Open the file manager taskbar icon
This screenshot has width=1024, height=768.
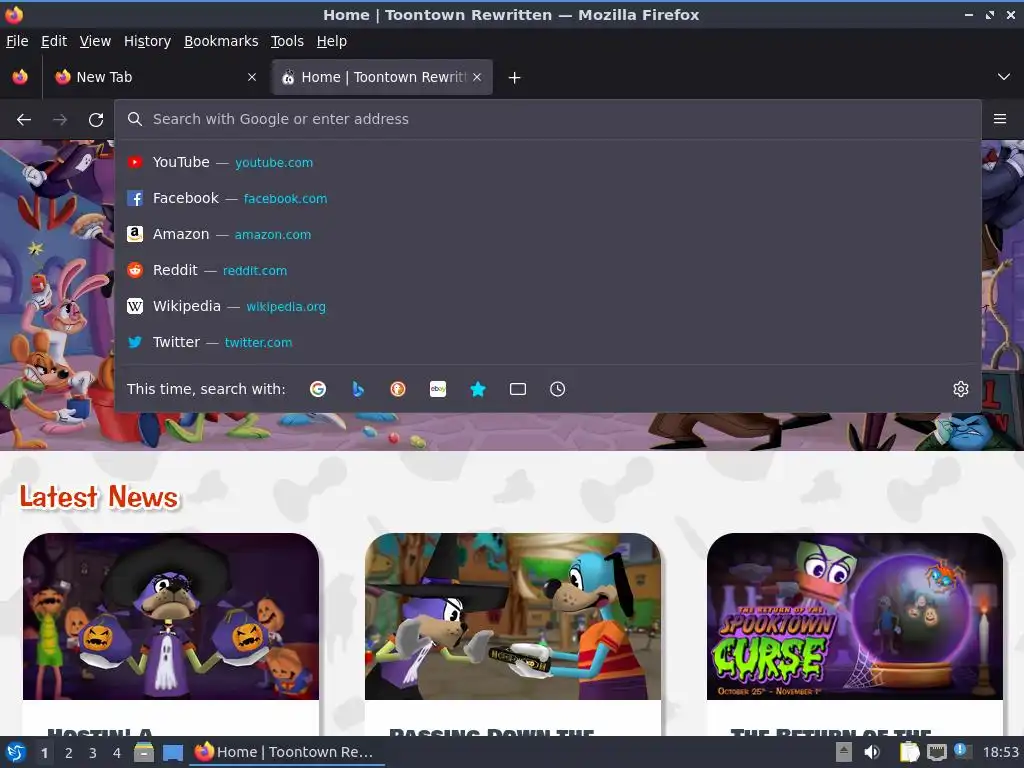pos(144,753)
